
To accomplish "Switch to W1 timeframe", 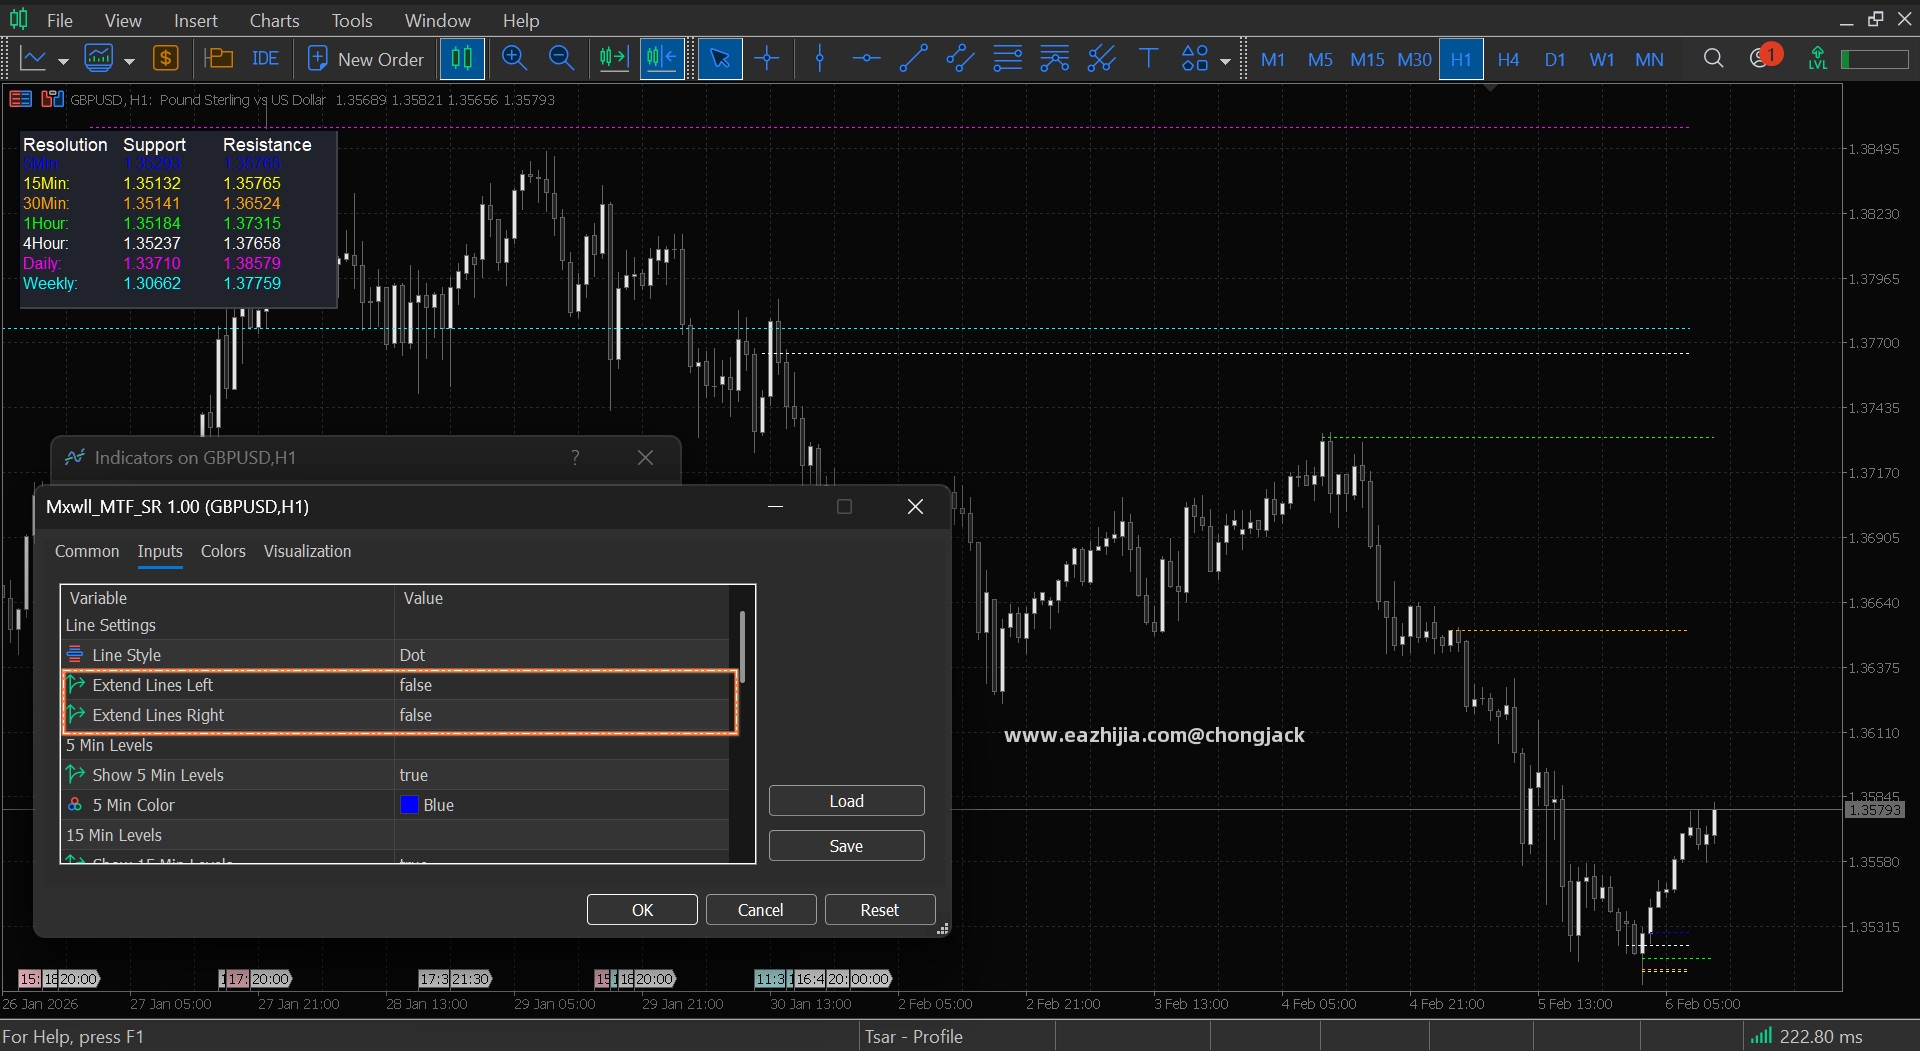I will click(1602, 59).
